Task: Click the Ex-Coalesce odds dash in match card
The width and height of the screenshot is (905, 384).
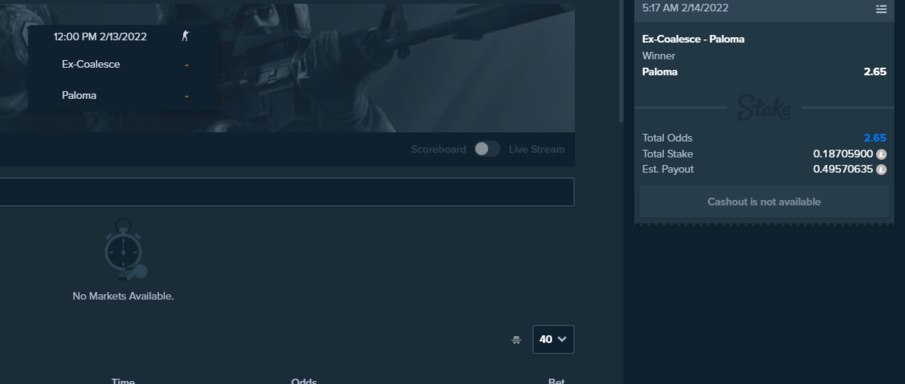Action: coord(186,65)
